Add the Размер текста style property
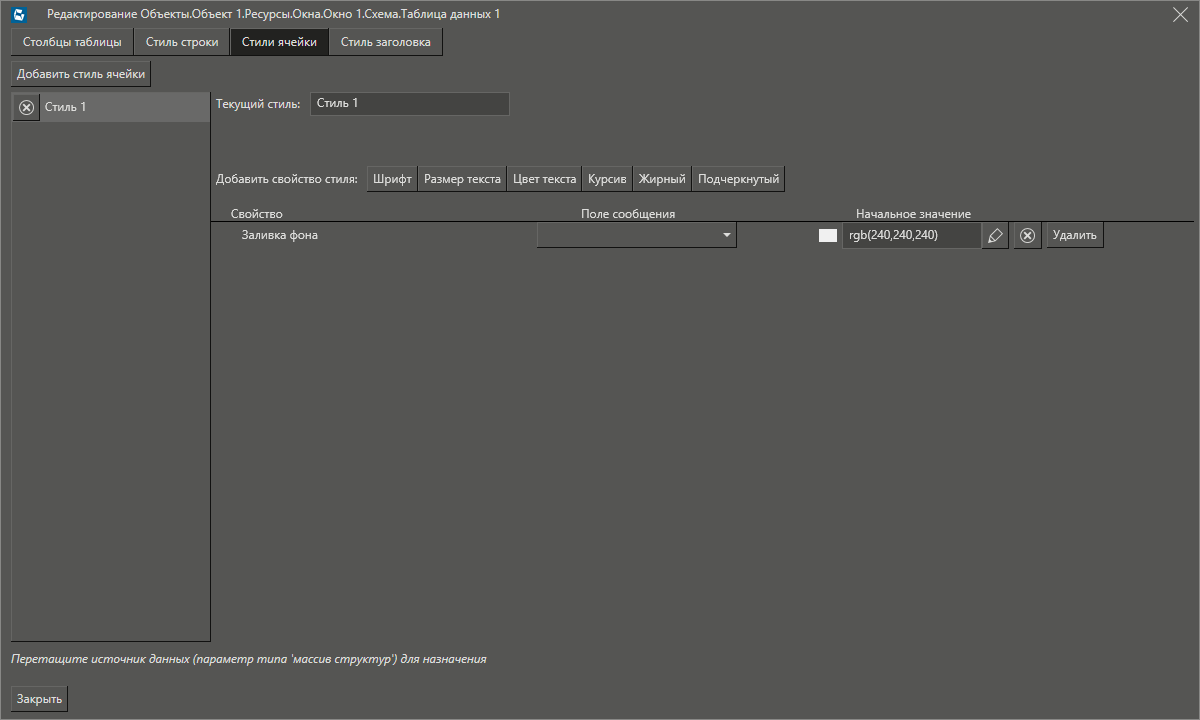This screenshot has height=720, width=1200. coord(462,178)
